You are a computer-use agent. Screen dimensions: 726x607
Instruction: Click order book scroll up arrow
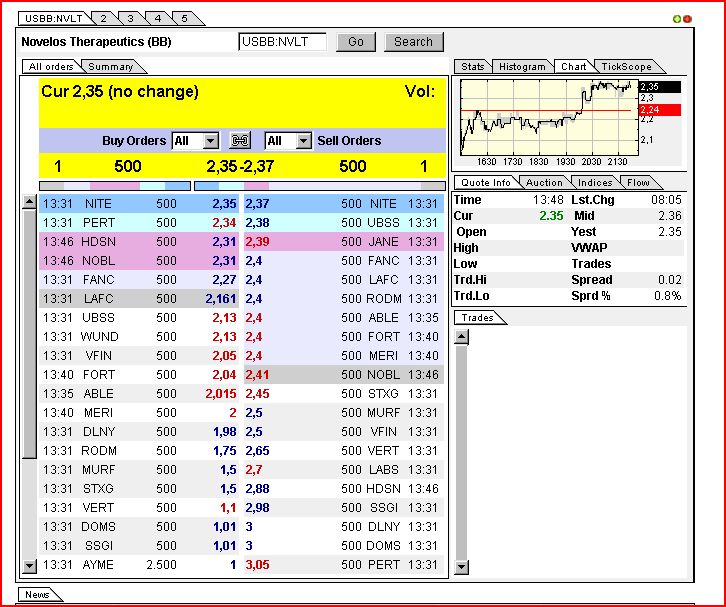[x=29, y=203]
